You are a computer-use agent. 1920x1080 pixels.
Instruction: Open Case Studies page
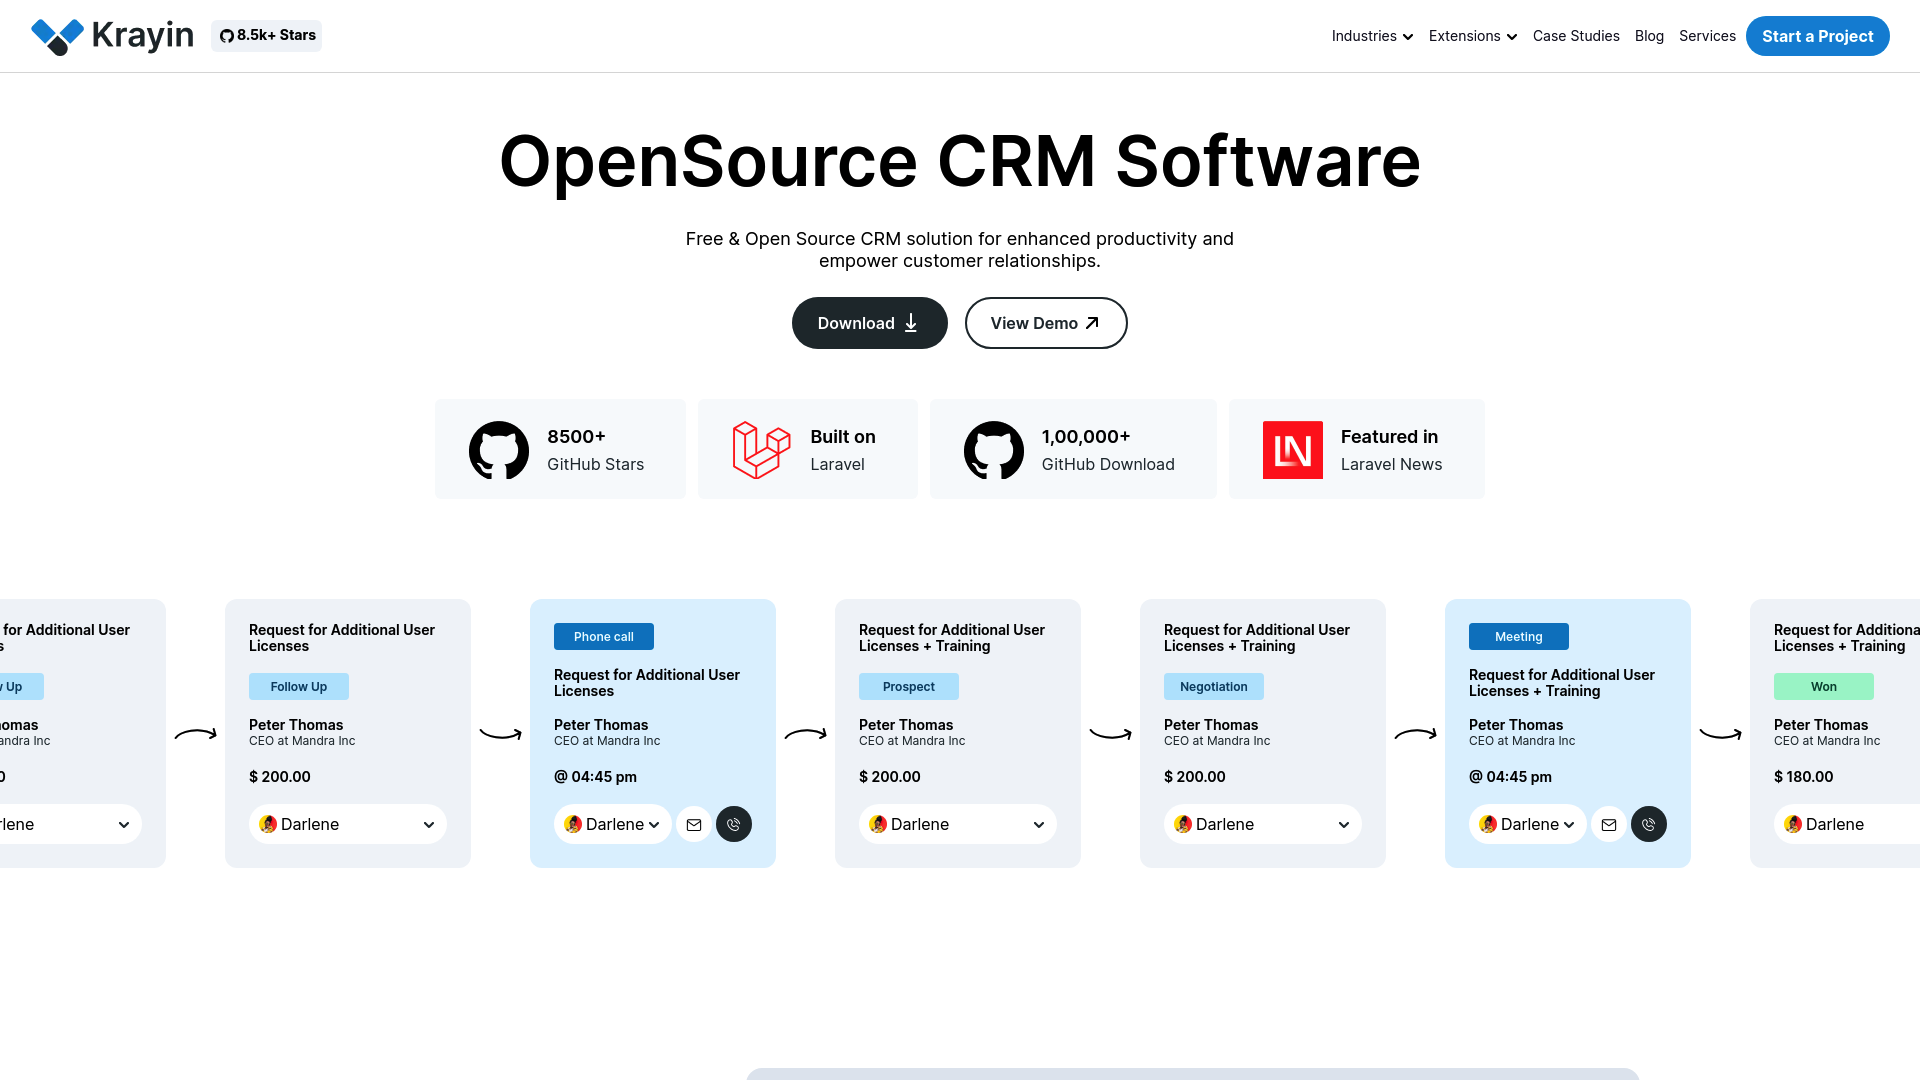tap(1576, 36)
